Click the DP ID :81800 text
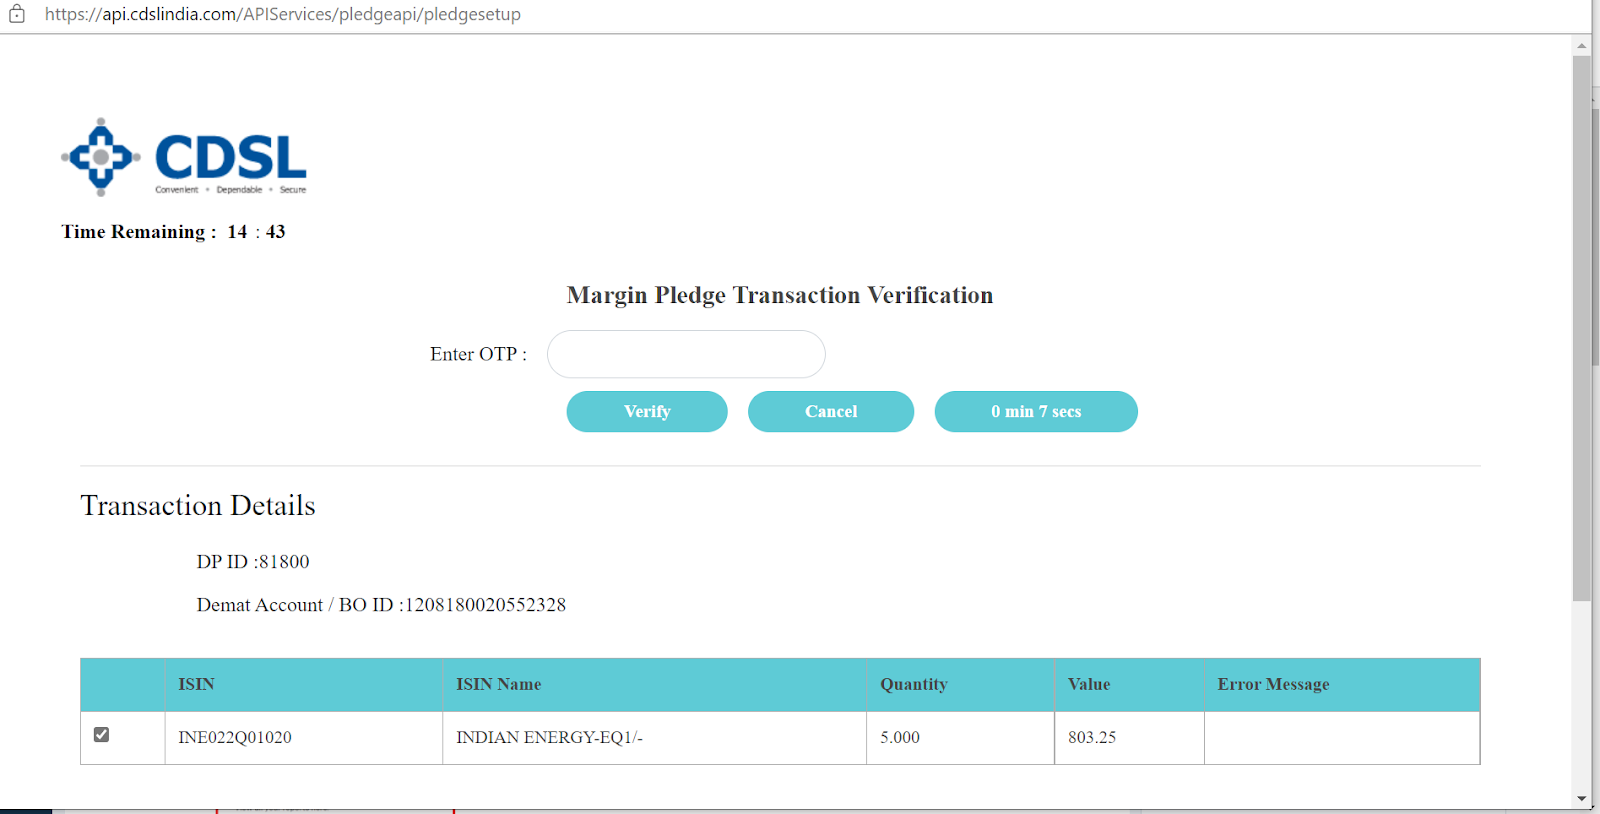1600x814 pixels. pos(253,562)
